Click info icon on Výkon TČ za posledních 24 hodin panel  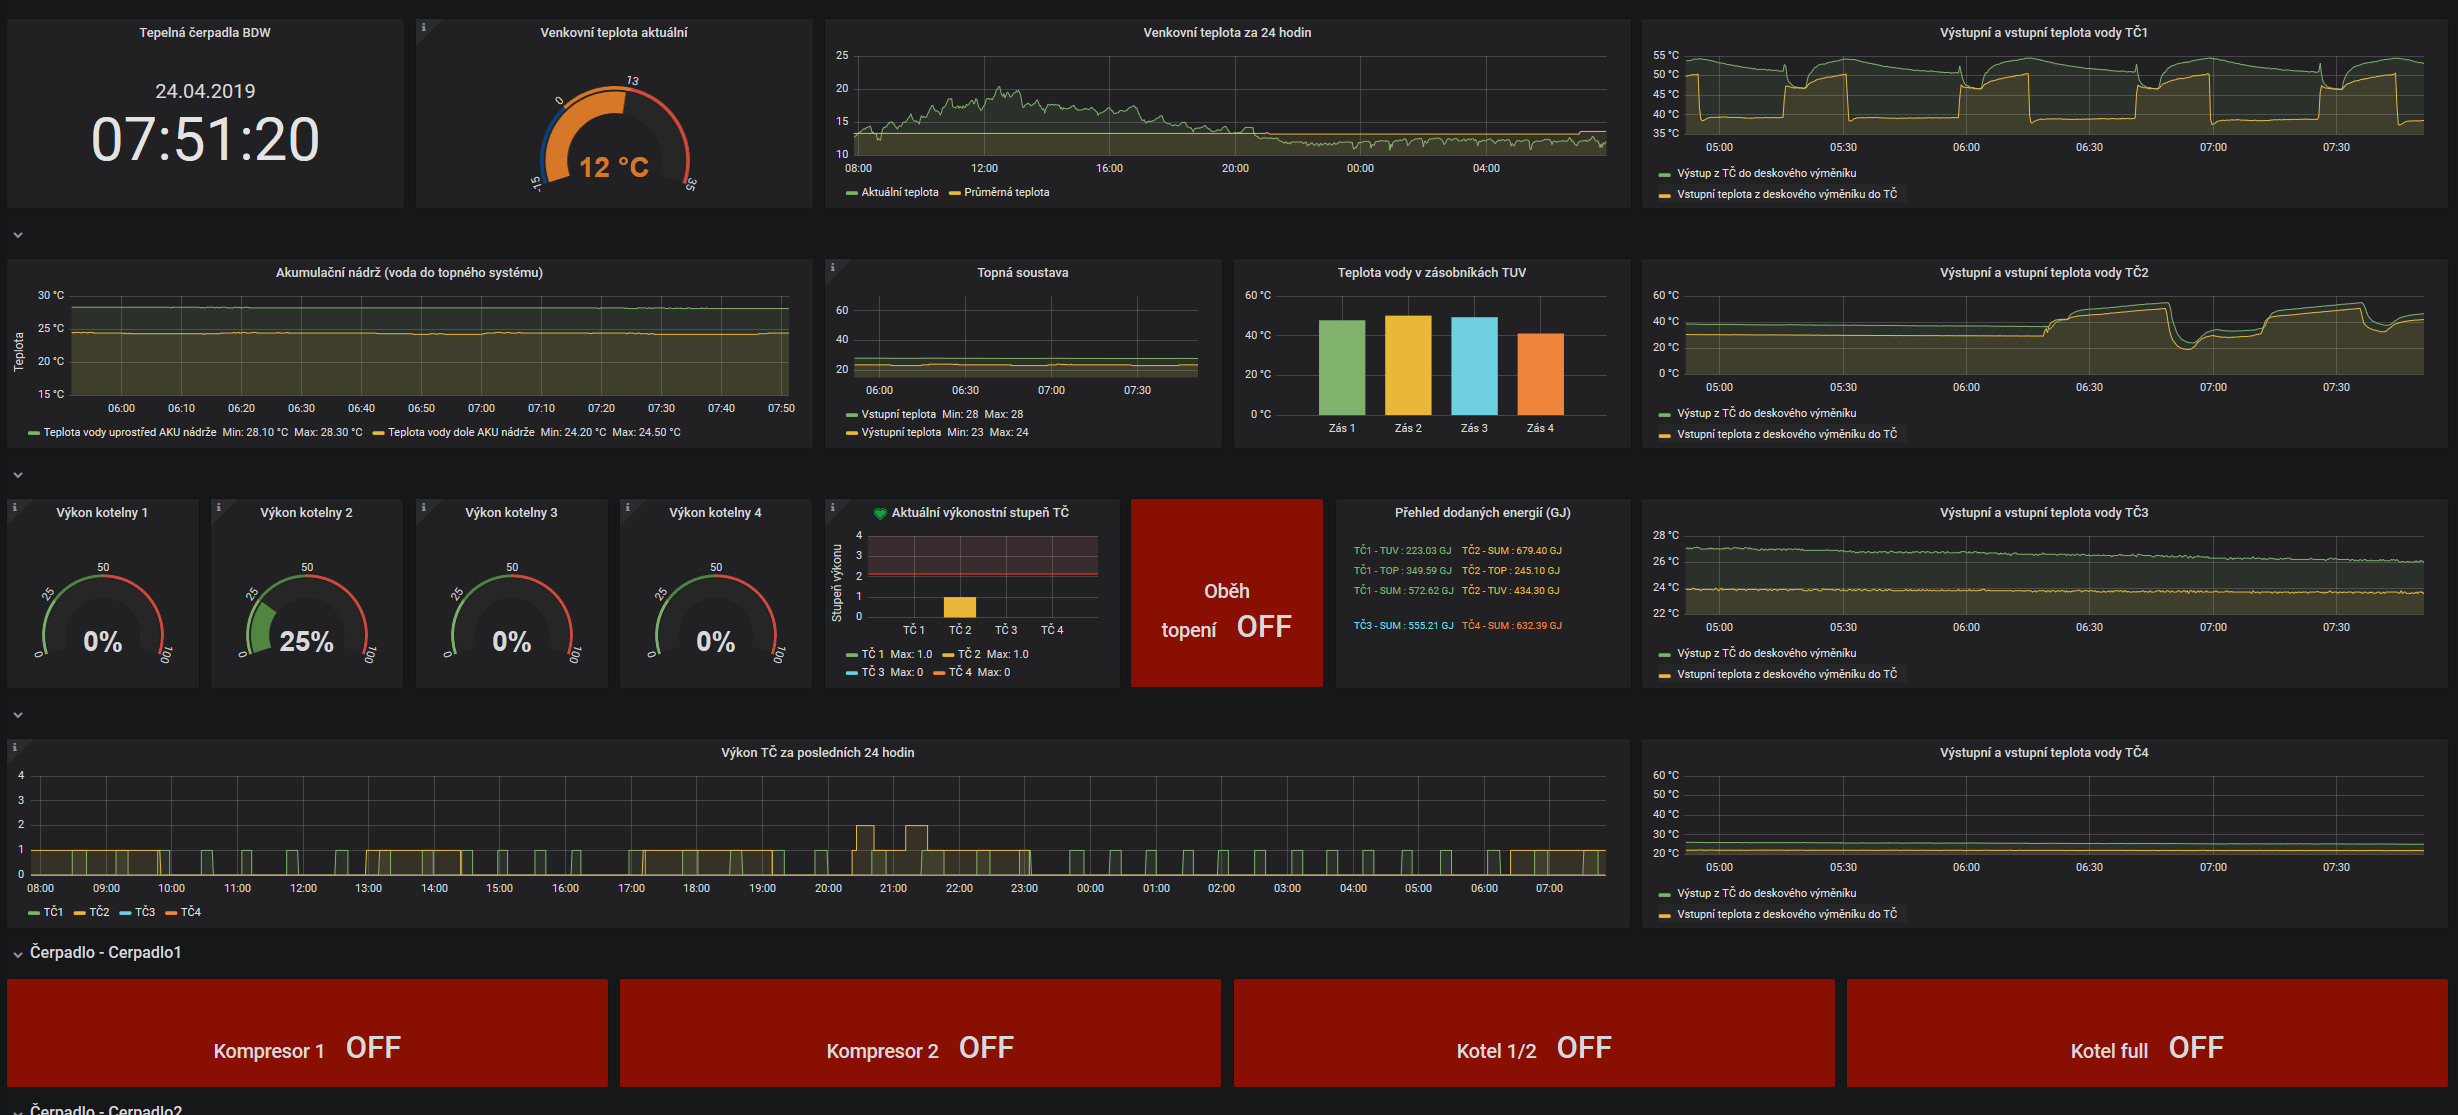15,747
